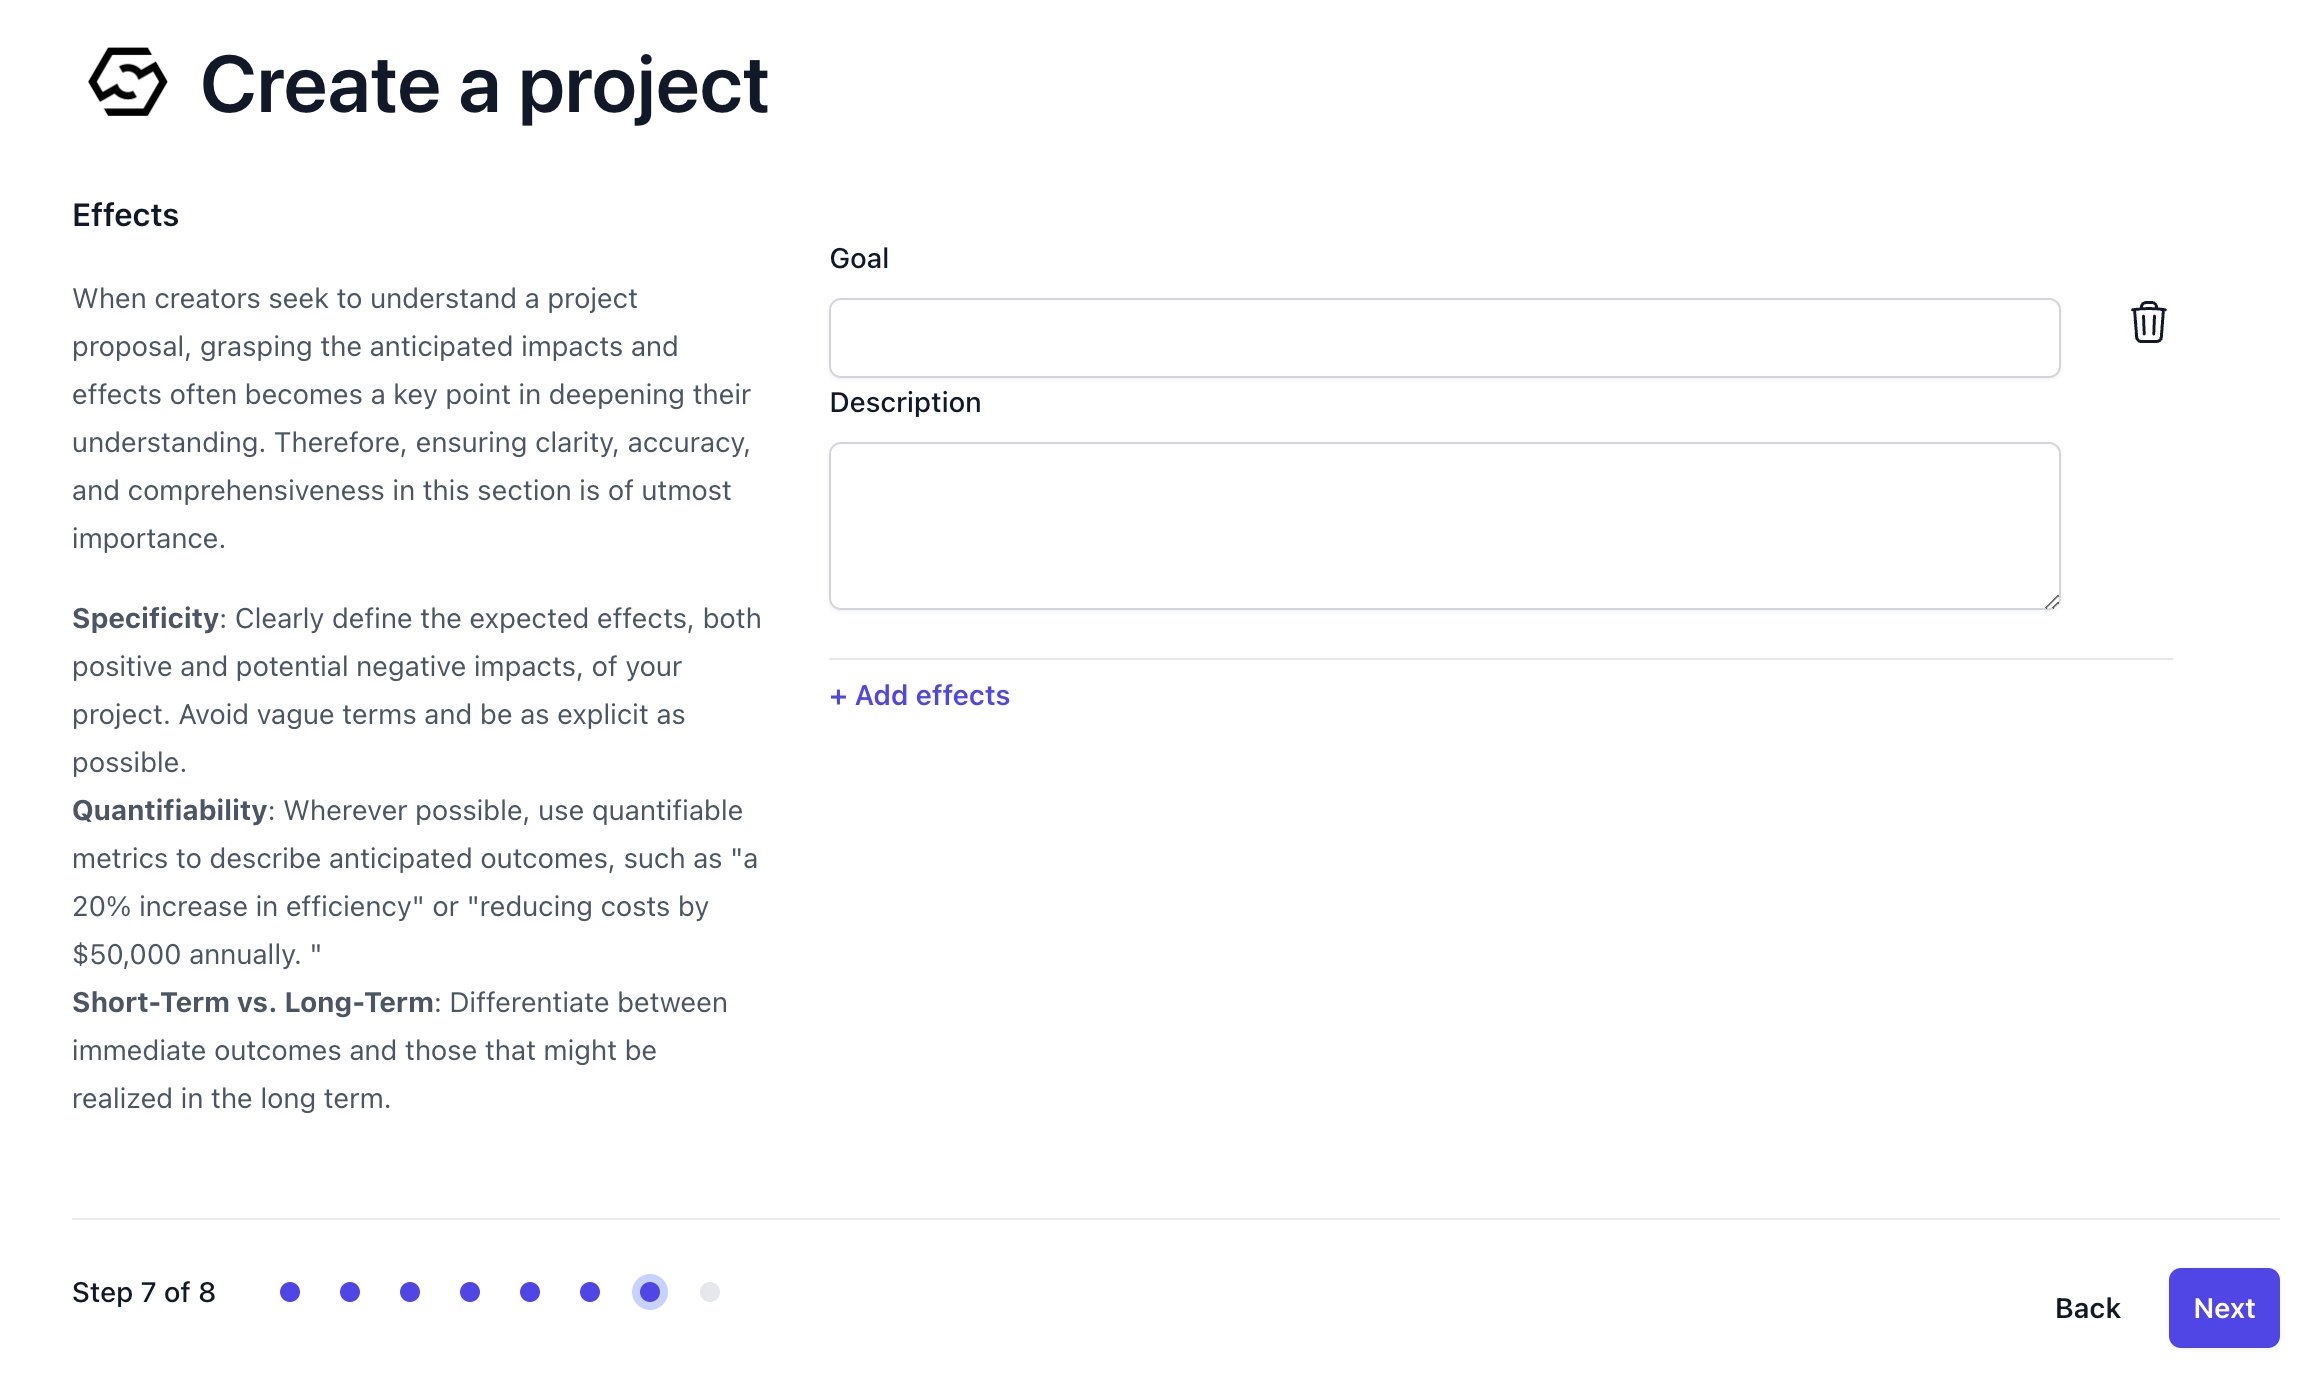Click the Goal text input field

(1444, 338)
